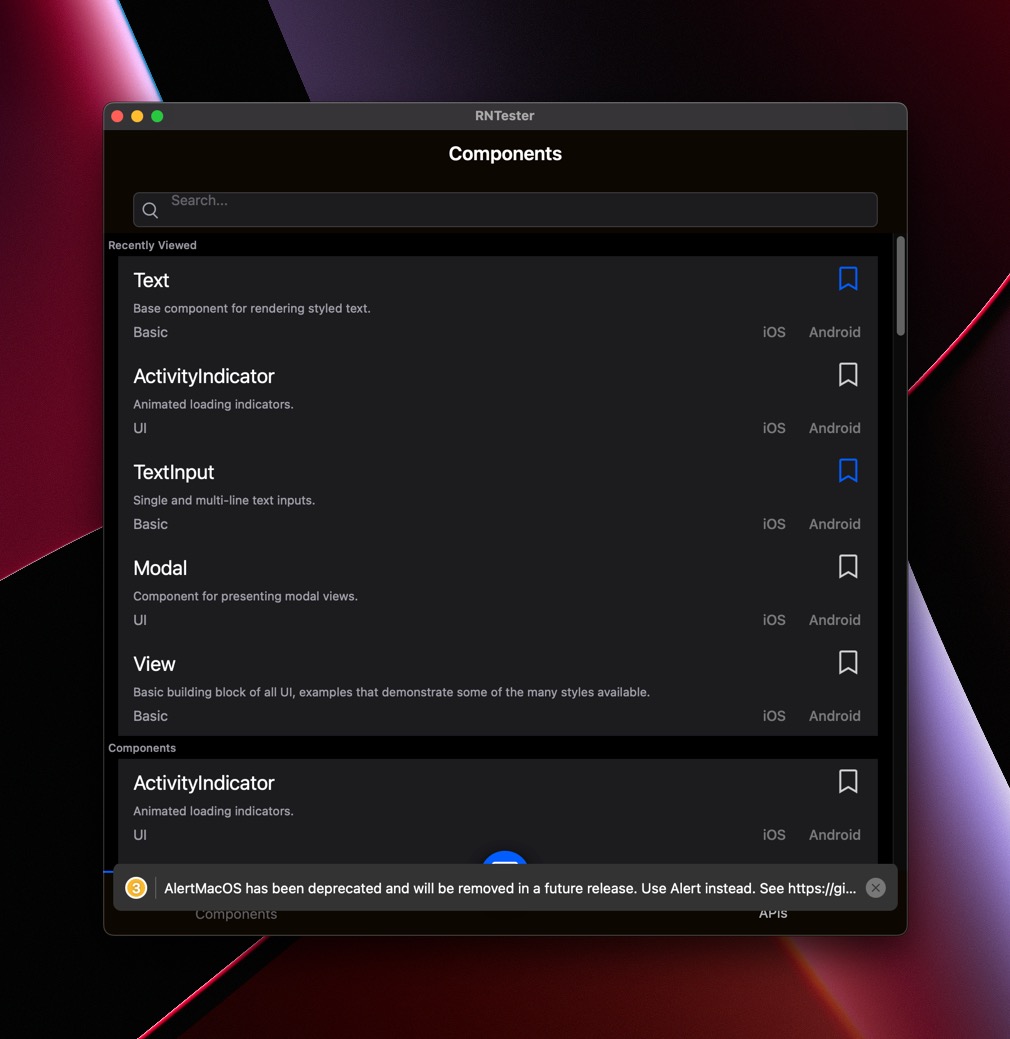Click the Android label in Text row
The height and width of the screenshot is (1039, 1010).
834,332
